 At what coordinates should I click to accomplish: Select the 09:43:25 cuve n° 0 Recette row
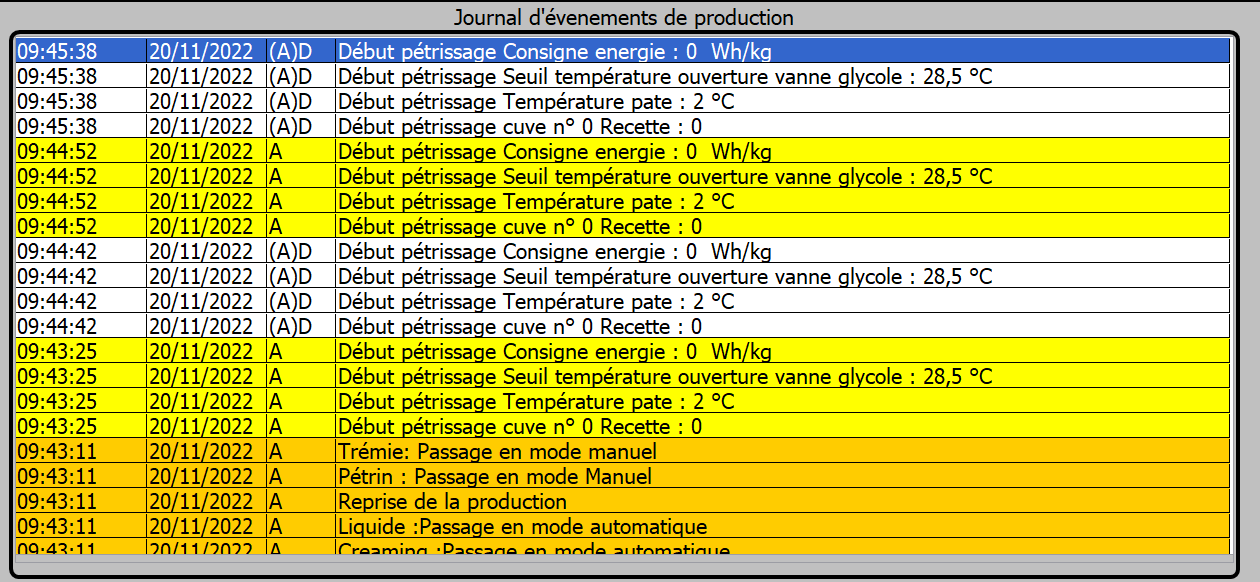pos(520,427)
